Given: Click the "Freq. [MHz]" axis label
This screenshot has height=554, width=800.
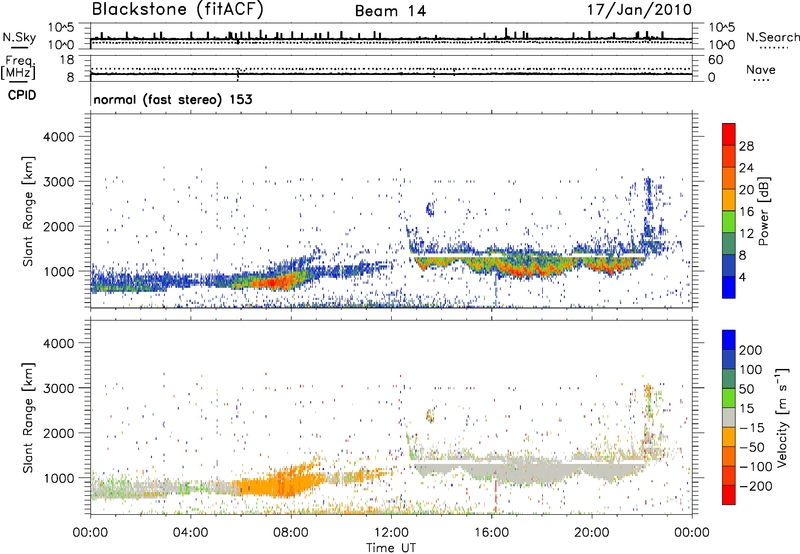Looking at the screenshot, I should click(x=19, y=67).
